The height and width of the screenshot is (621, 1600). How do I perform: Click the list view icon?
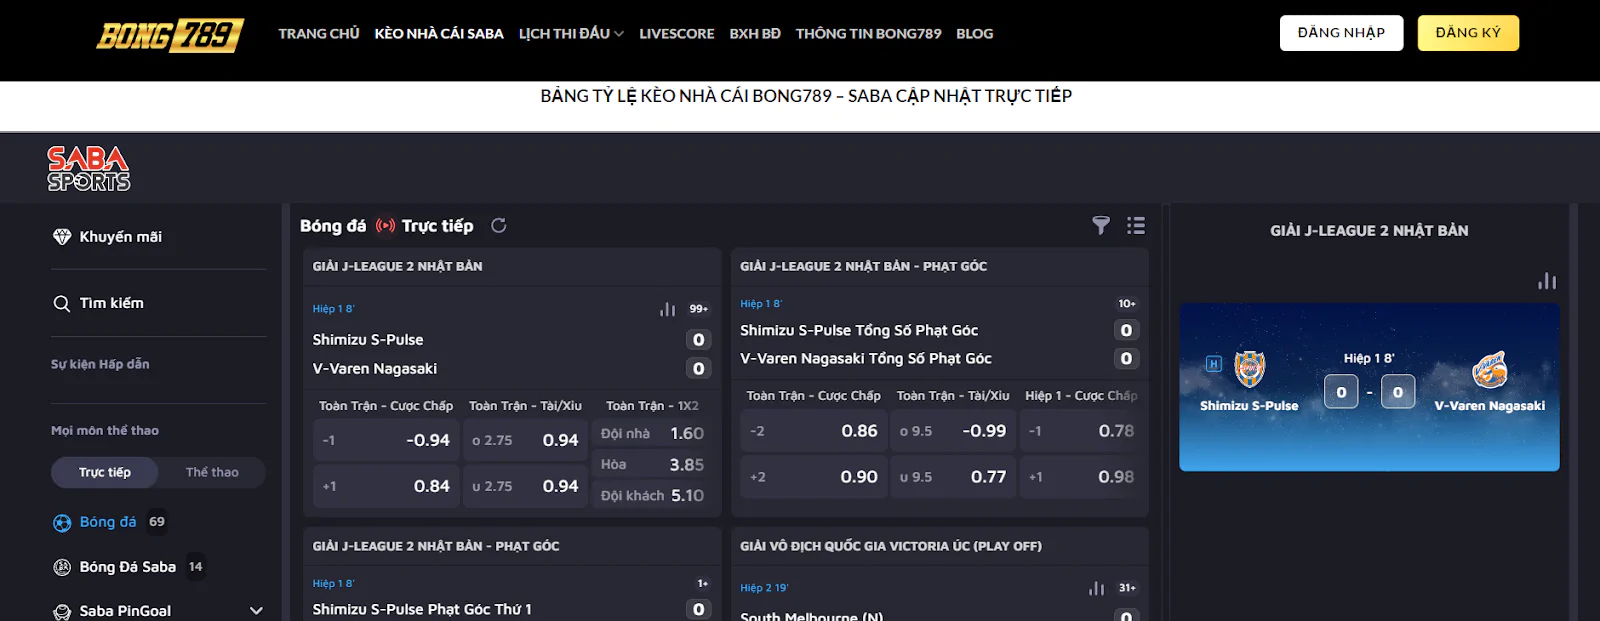tap(1136, 226)
